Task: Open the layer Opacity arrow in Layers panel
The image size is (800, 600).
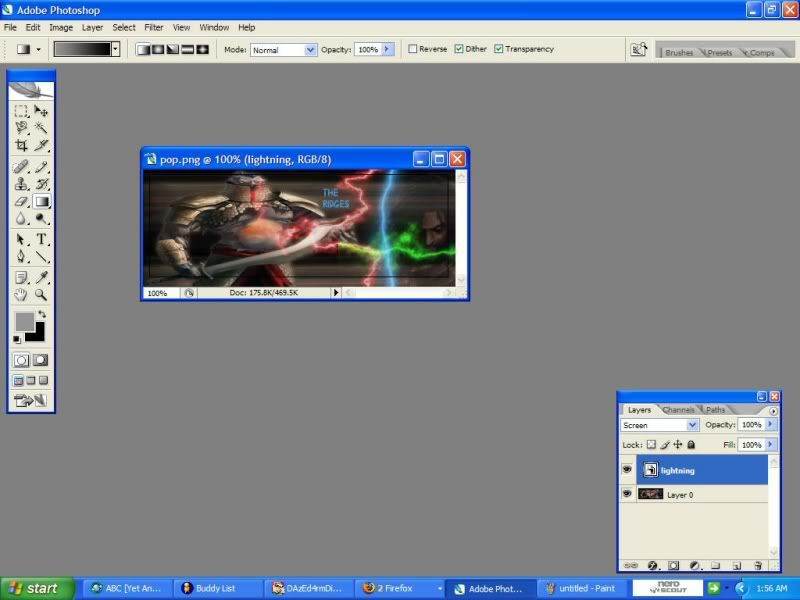Action: click(x=770, y=424)
